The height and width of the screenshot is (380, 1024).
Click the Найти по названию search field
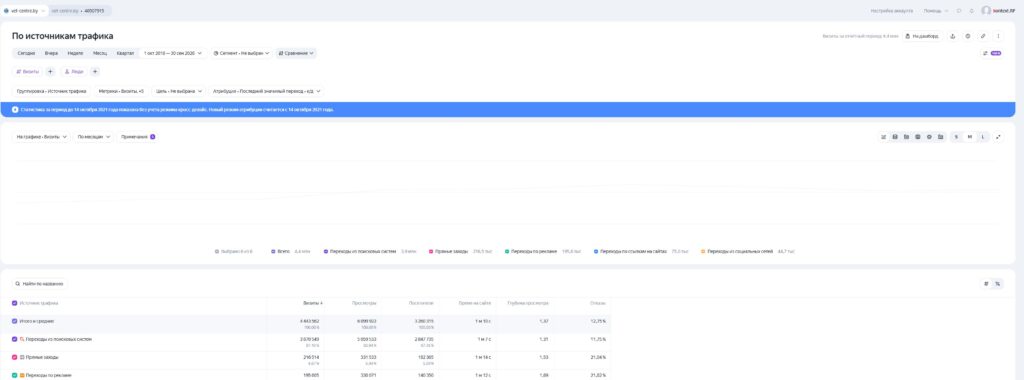coord(40,283)
